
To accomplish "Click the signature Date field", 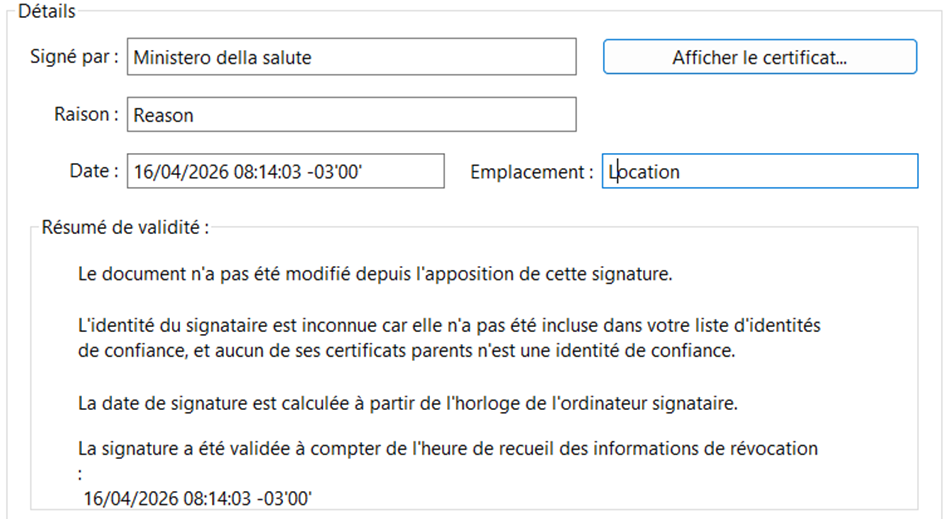I will [285, 171].
